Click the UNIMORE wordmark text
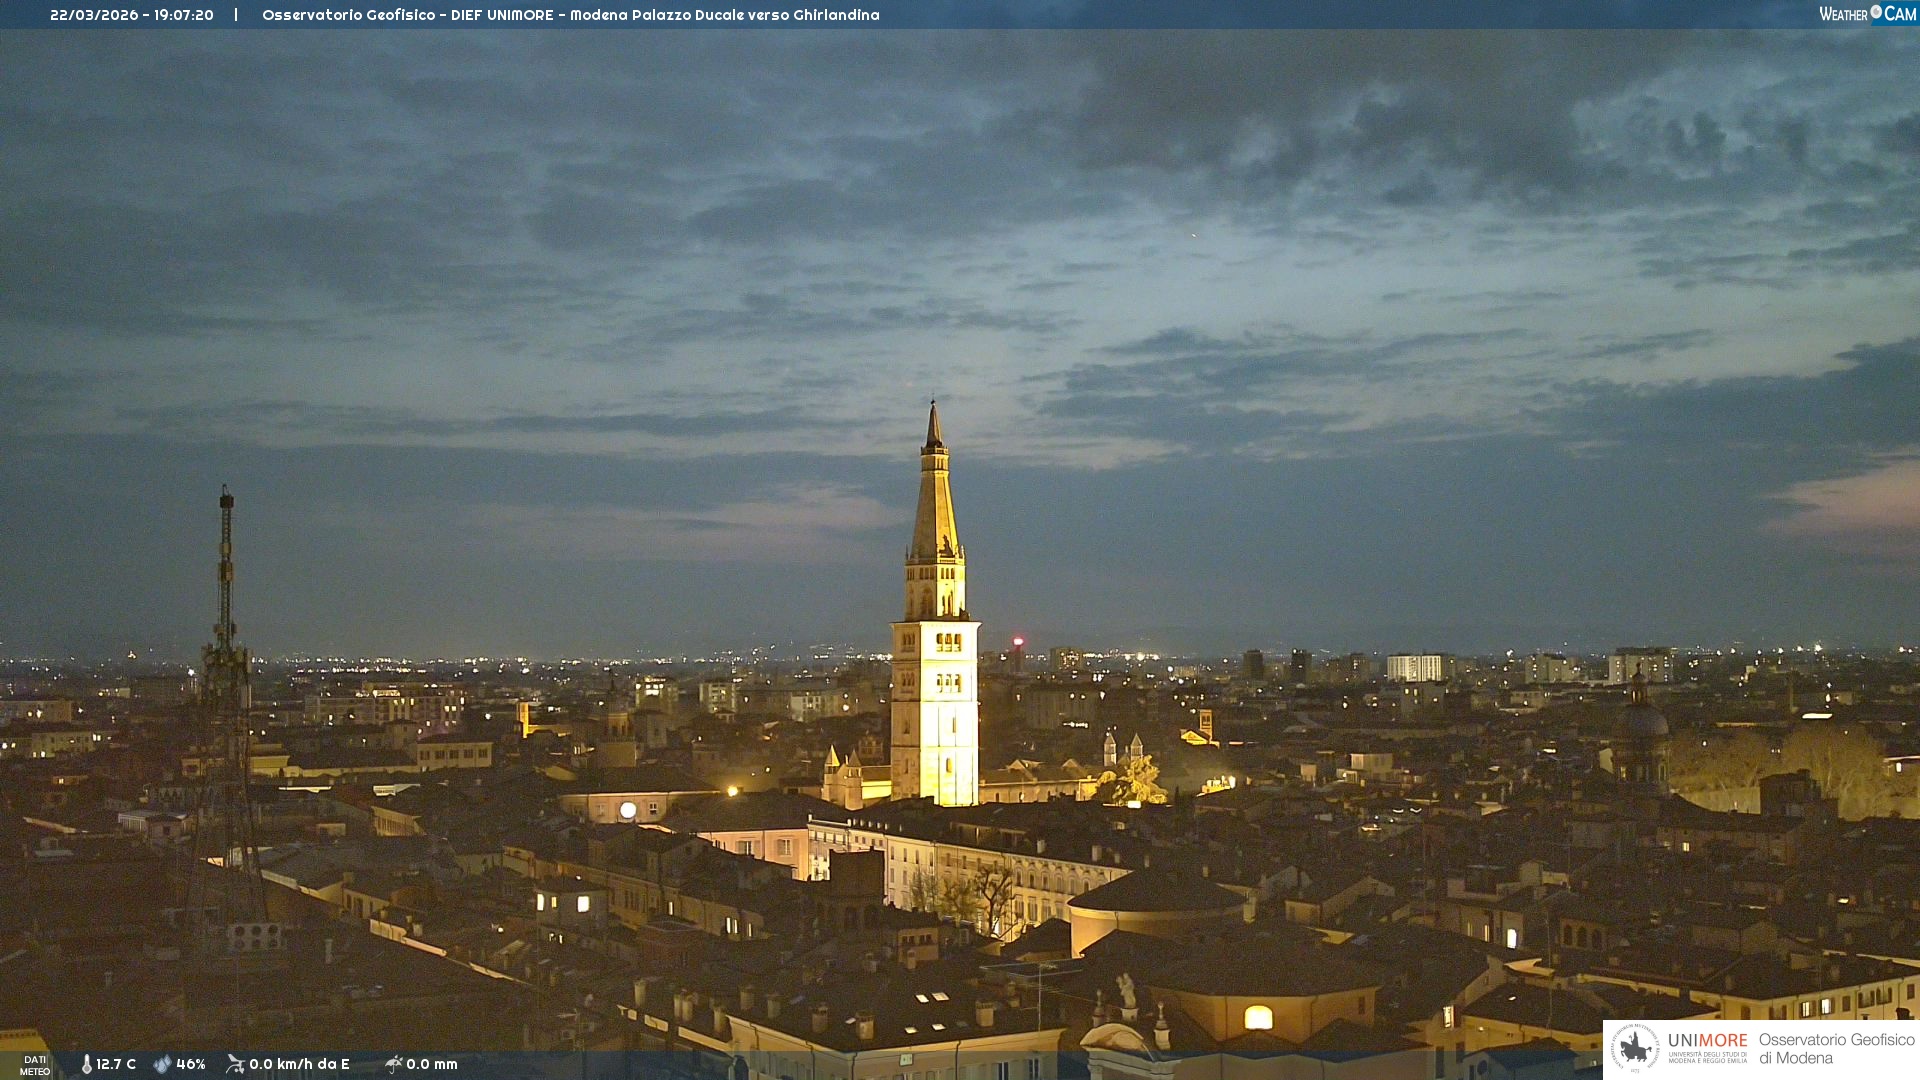The width and height of the screenshot is (1920, 1080). pos(1707,1041)
